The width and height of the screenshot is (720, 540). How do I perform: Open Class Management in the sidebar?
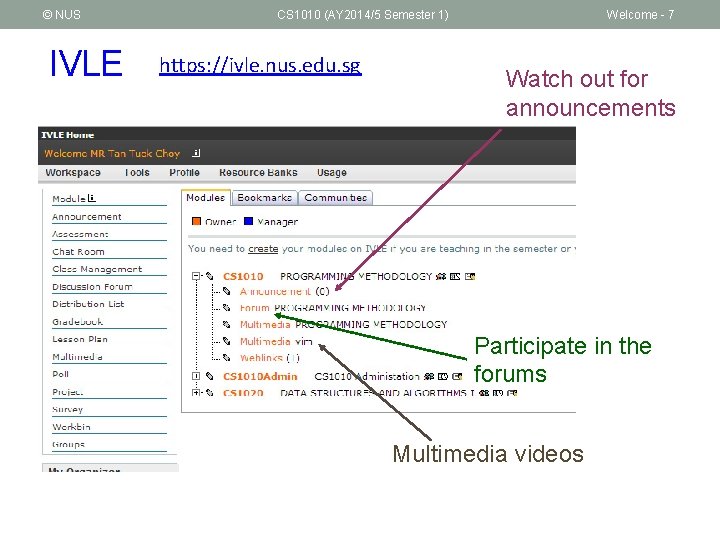(97, 269)
